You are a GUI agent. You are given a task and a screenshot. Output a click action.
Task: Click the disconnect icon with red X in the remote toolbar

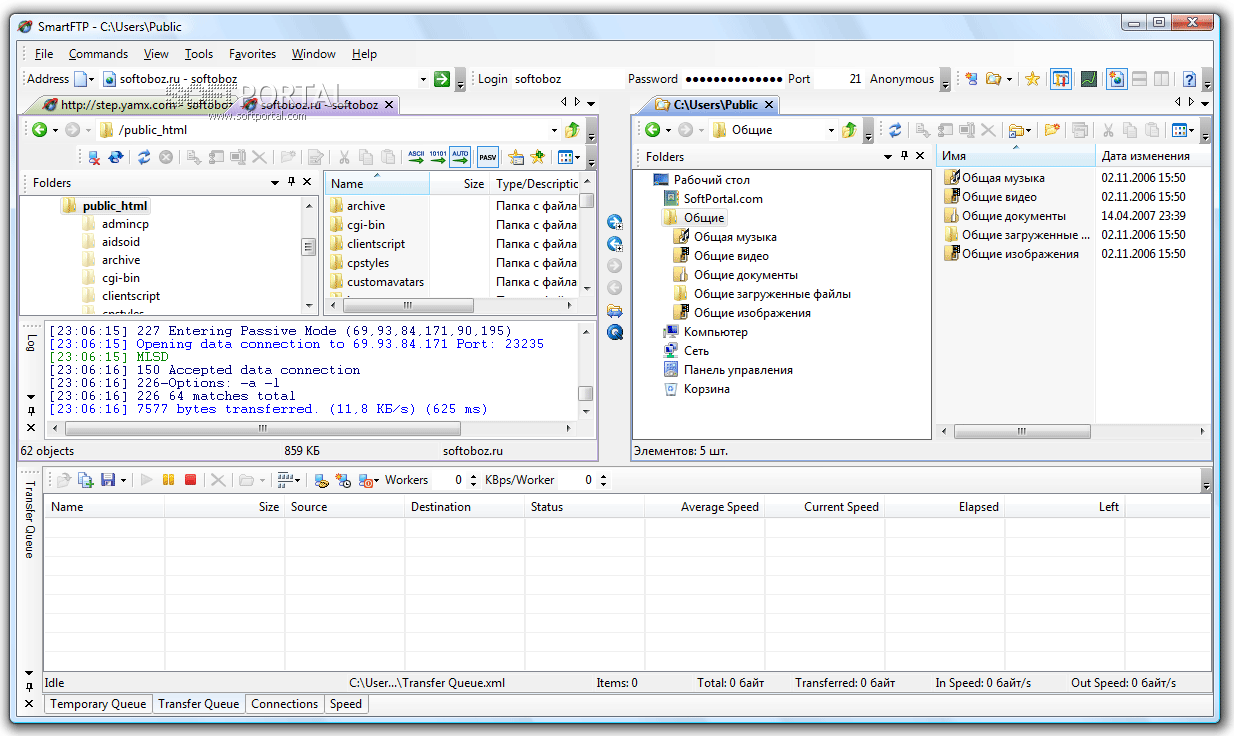(x=94, y=157)
